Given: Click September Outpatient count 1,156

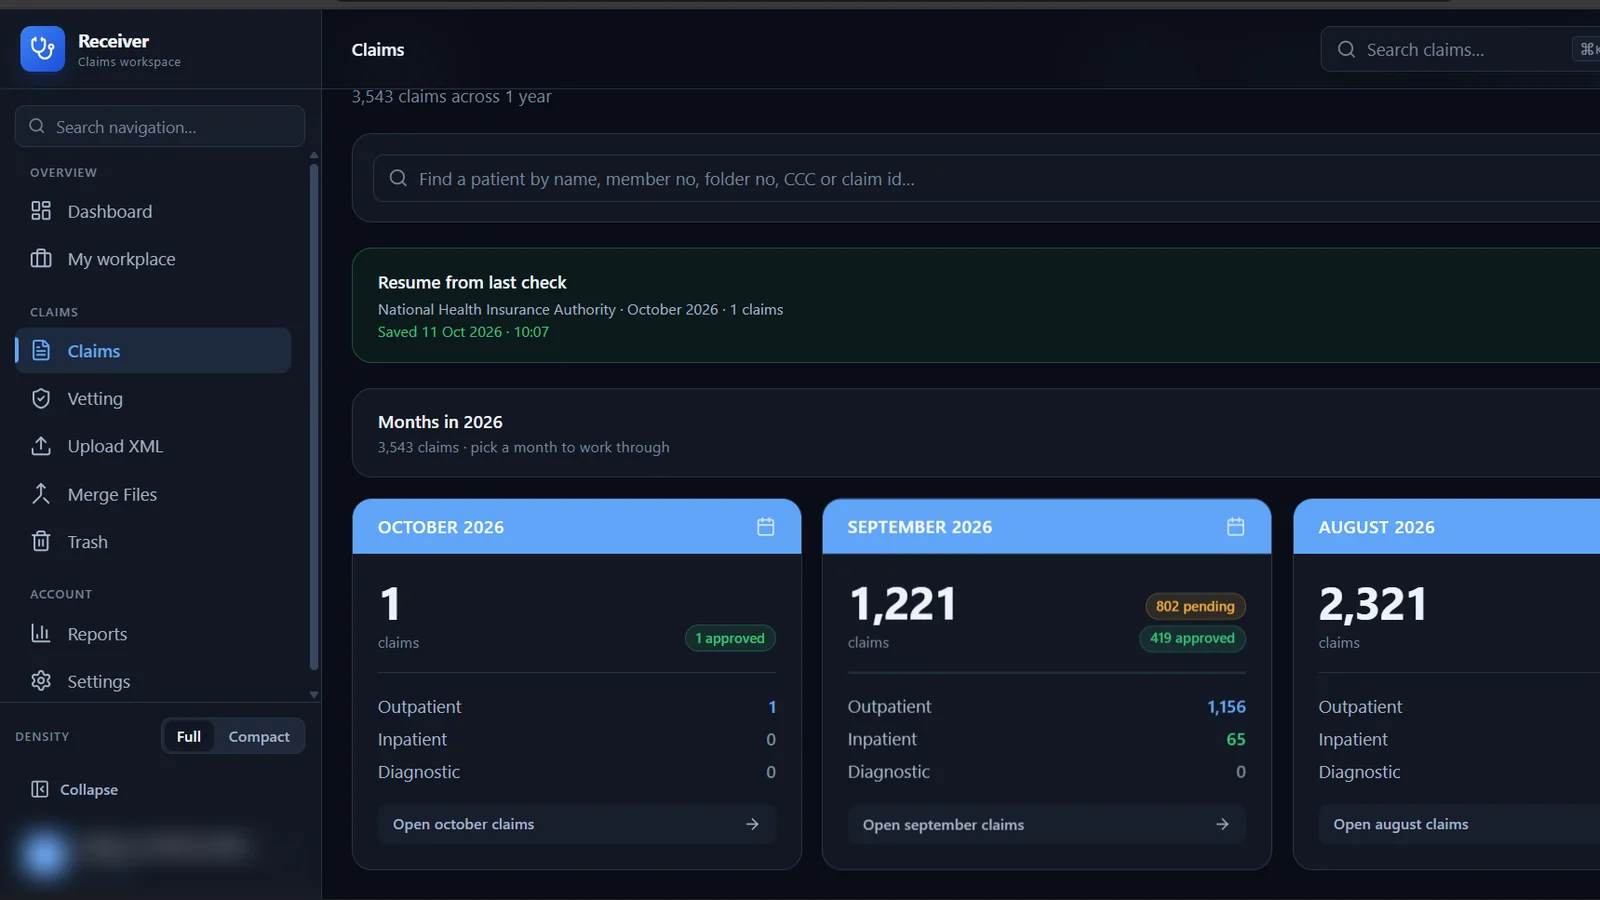Looking at the screenshot, I should coord(1226,707).
